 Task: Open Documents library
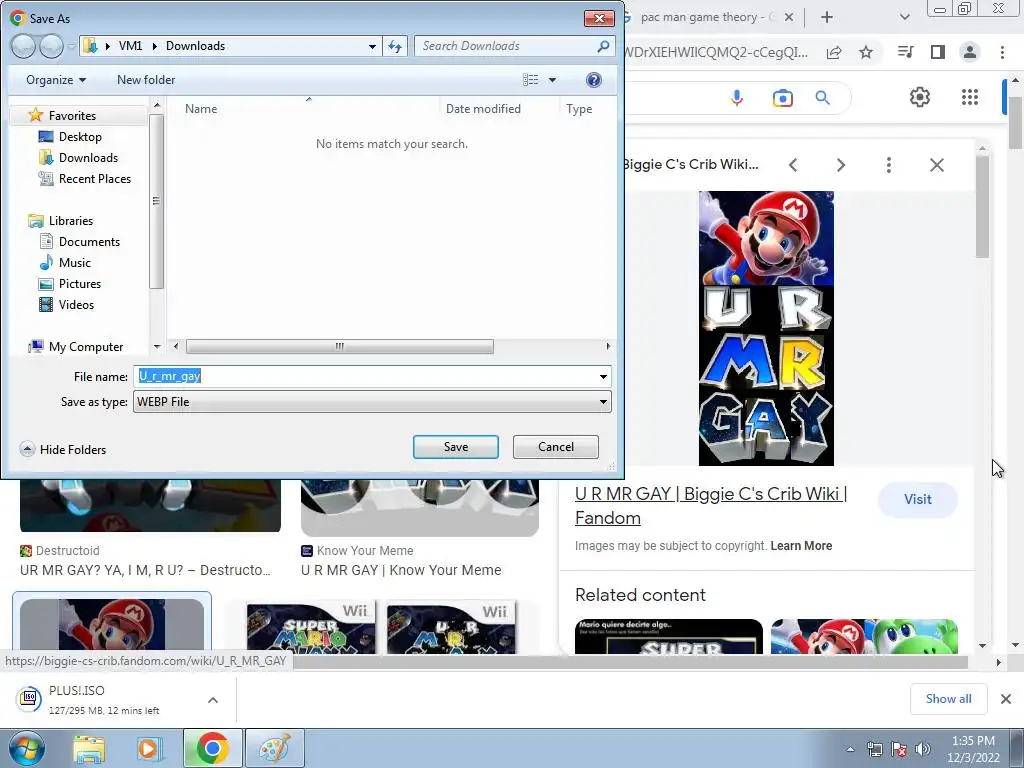(x=89, y=242)
